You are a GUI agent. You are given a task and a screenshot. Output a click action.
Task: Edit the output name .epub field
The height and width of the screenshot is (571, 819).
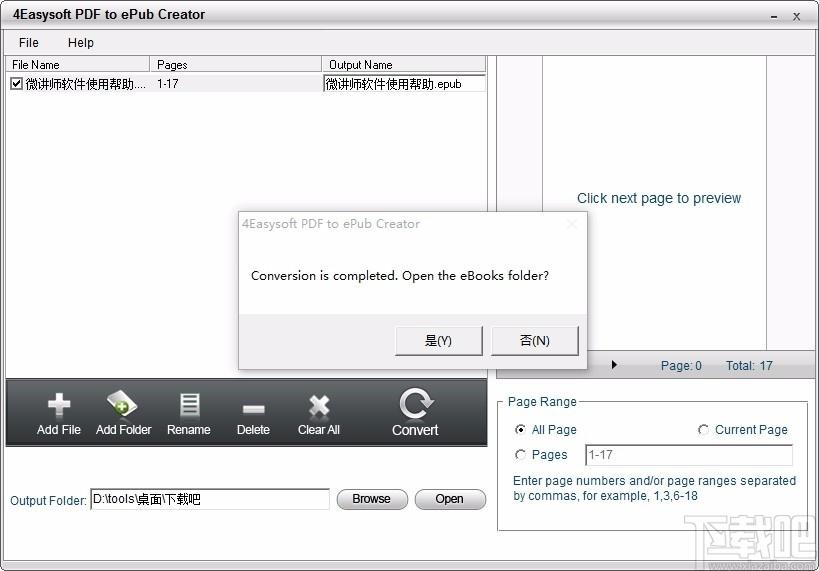click(x=404, y=84)
